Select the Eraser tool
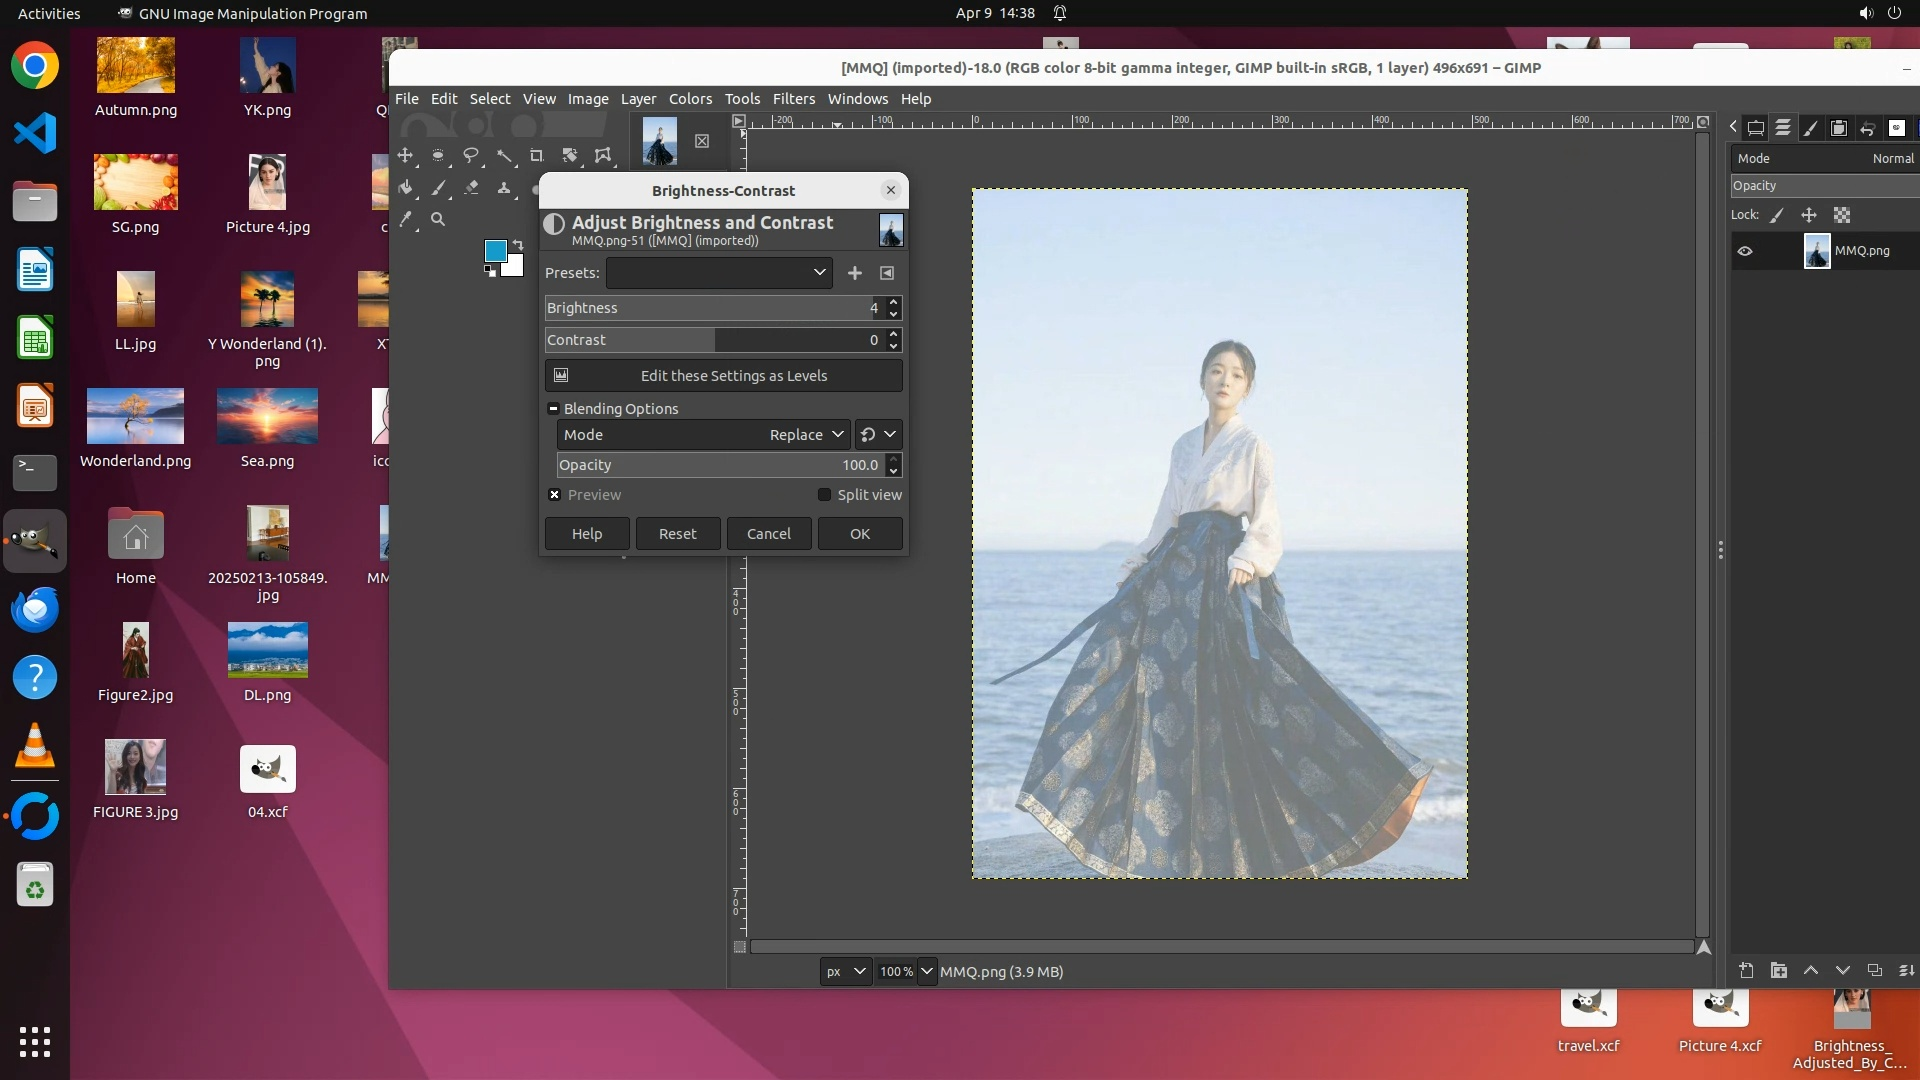 pyautogui.click(x=471, y=188)
